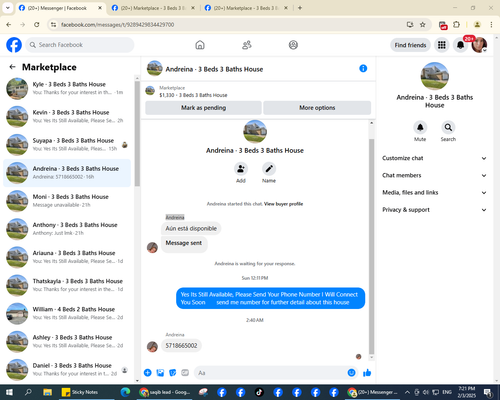Edit chat name with pencil icon
The width and height of the screenshot is (500, 400).
tap(269, 169)
